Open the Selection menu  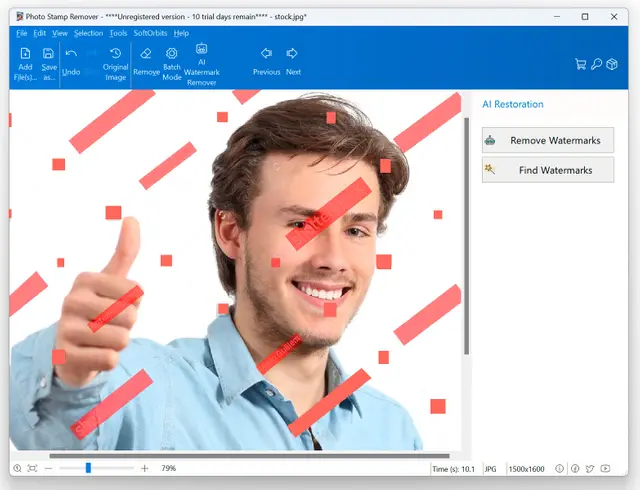[x=89, y=33]
